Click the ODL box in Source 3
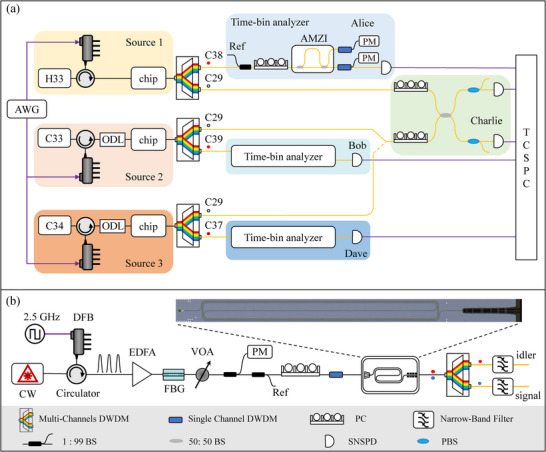This screenshot has height=452, width=546. point(112,226)
